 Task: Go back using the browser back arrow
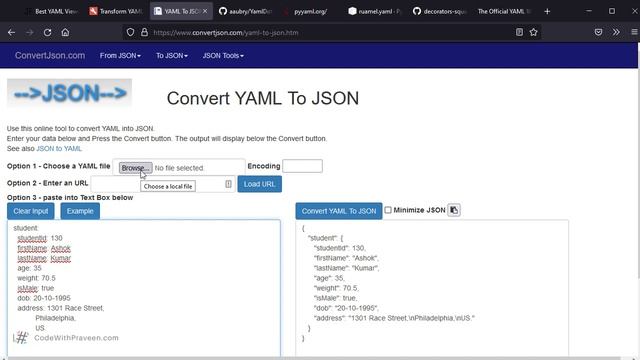click(11, 32)
